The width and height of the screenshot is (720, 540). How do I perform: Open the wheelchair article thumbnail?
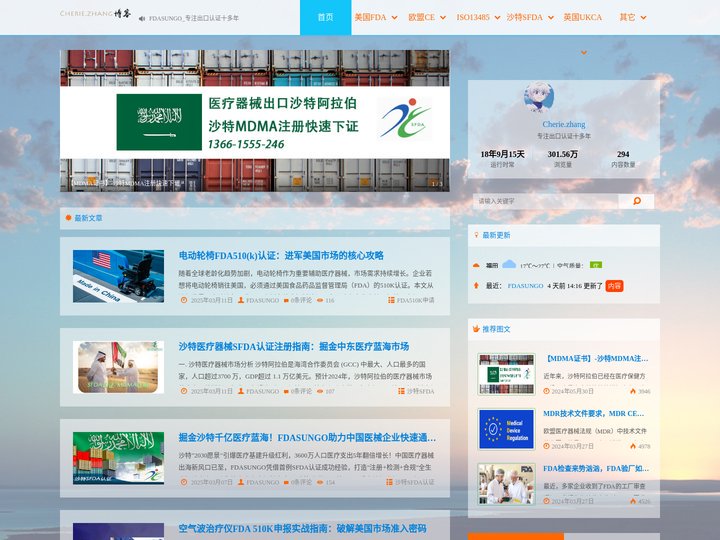click(x=118, y=276)
